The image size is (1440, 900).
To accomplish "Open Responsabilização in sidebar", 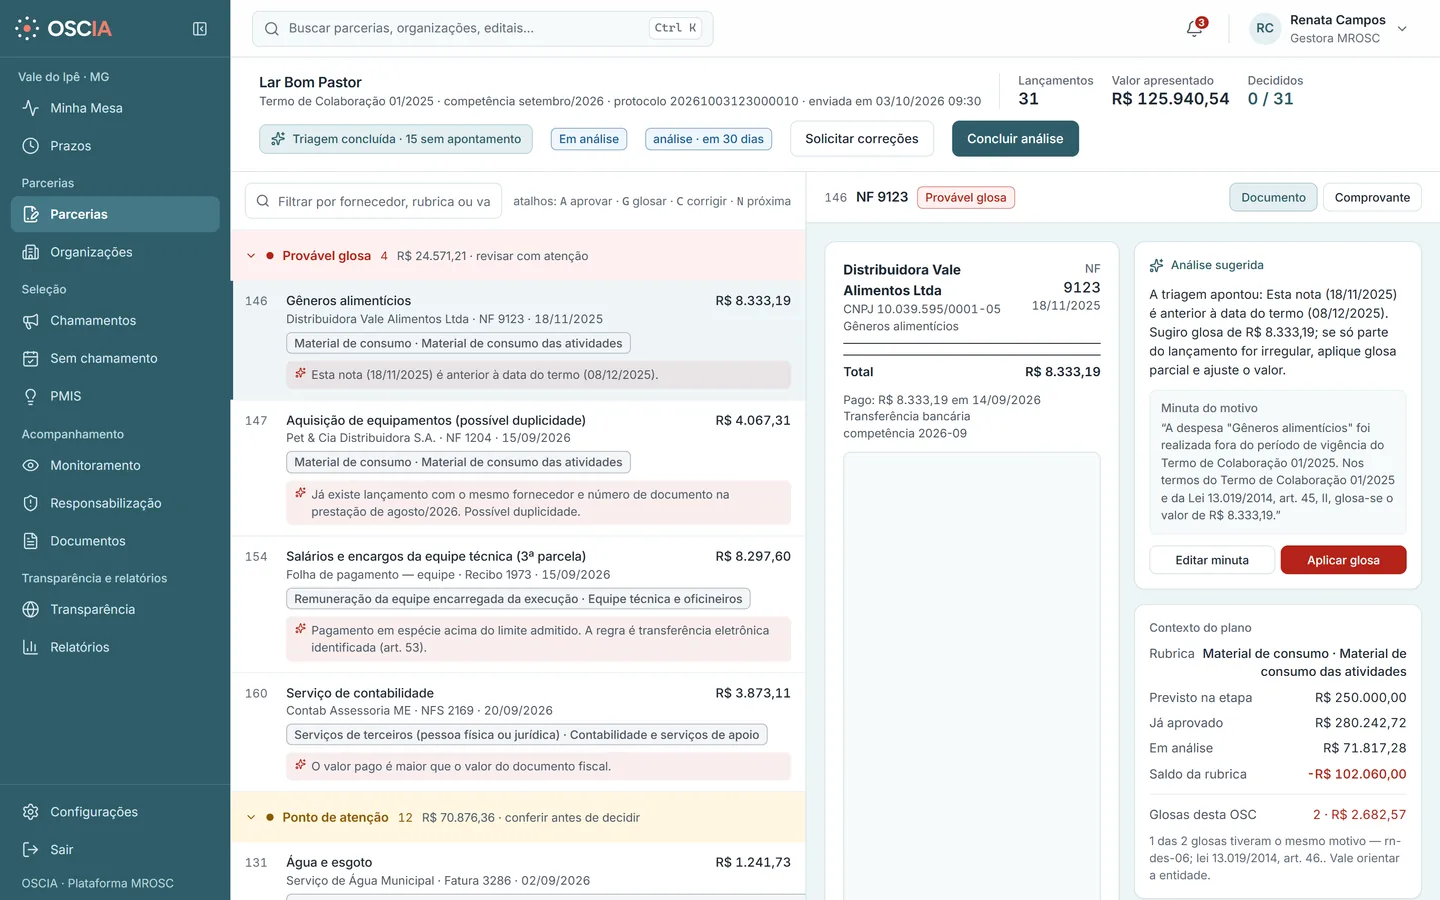I will click(x=115, y=503).
